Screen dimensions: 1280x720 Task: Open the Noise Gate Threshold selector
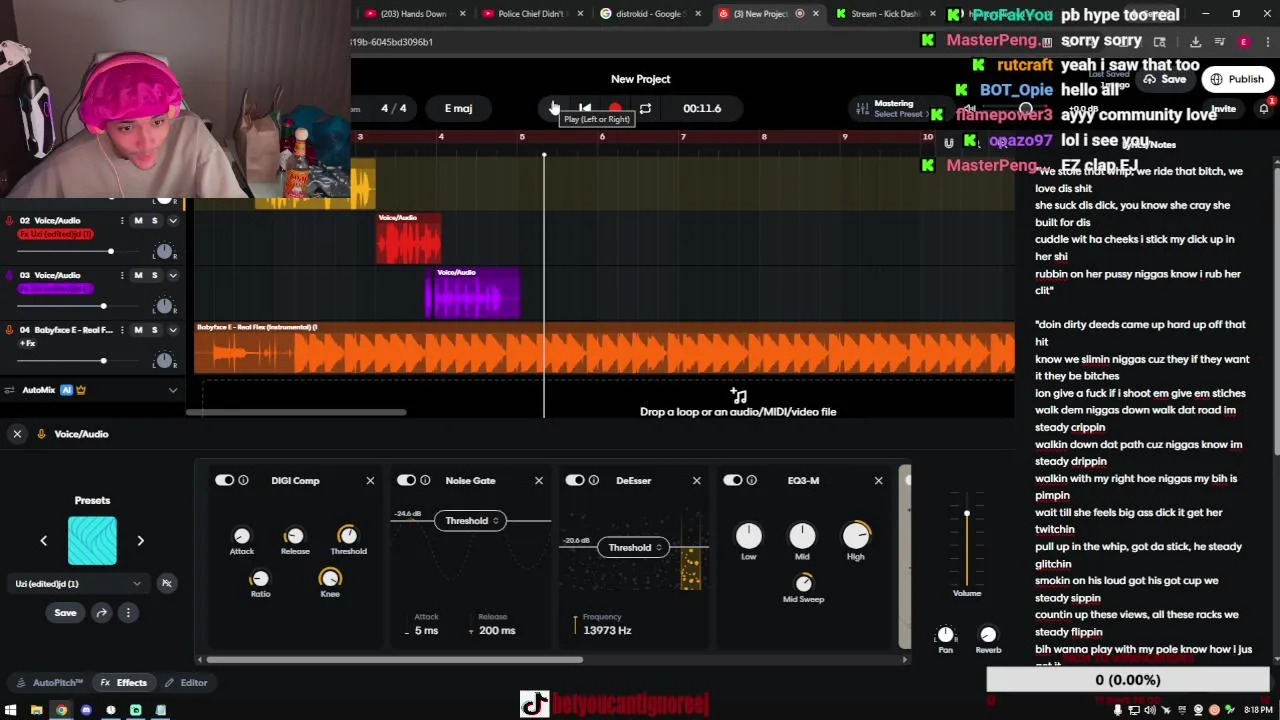click(x=469, y=521)
